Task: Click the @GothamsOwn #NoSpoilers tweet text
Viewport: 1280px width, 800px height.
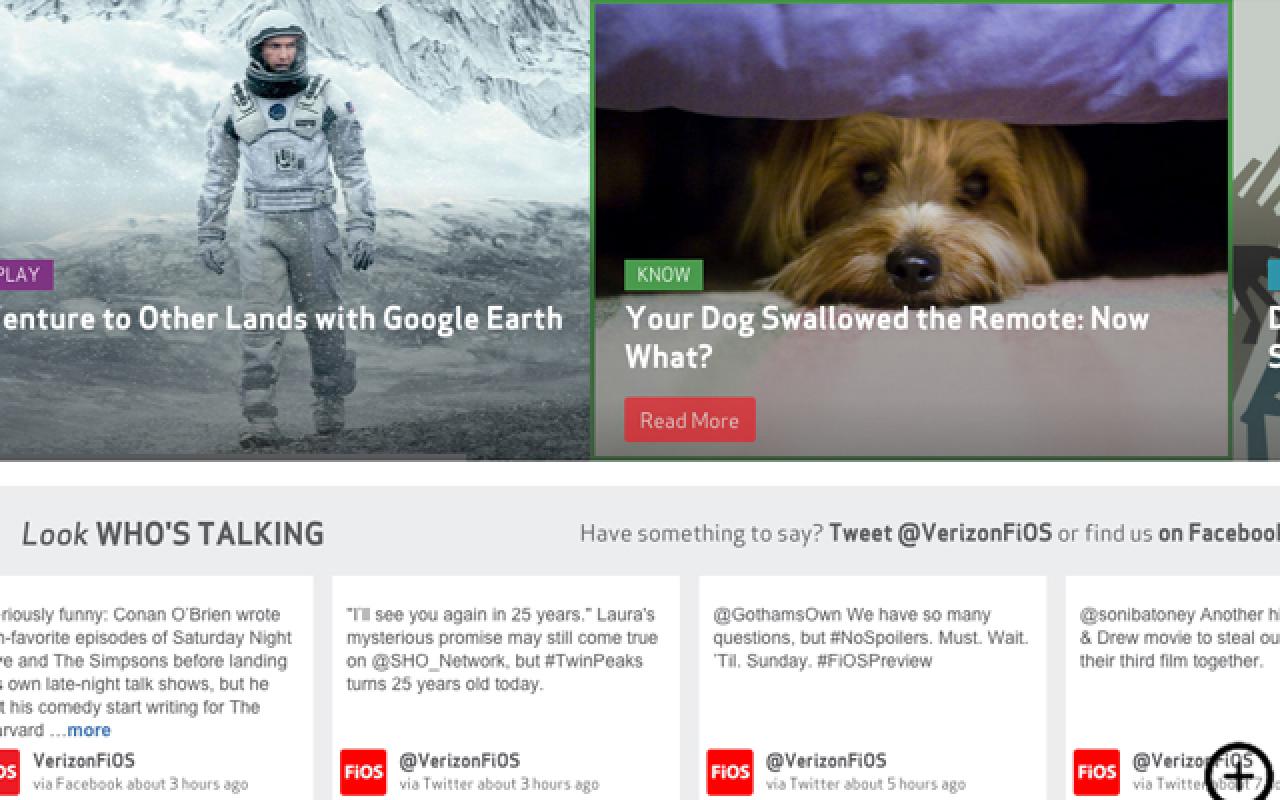Action: pos(870,637)
